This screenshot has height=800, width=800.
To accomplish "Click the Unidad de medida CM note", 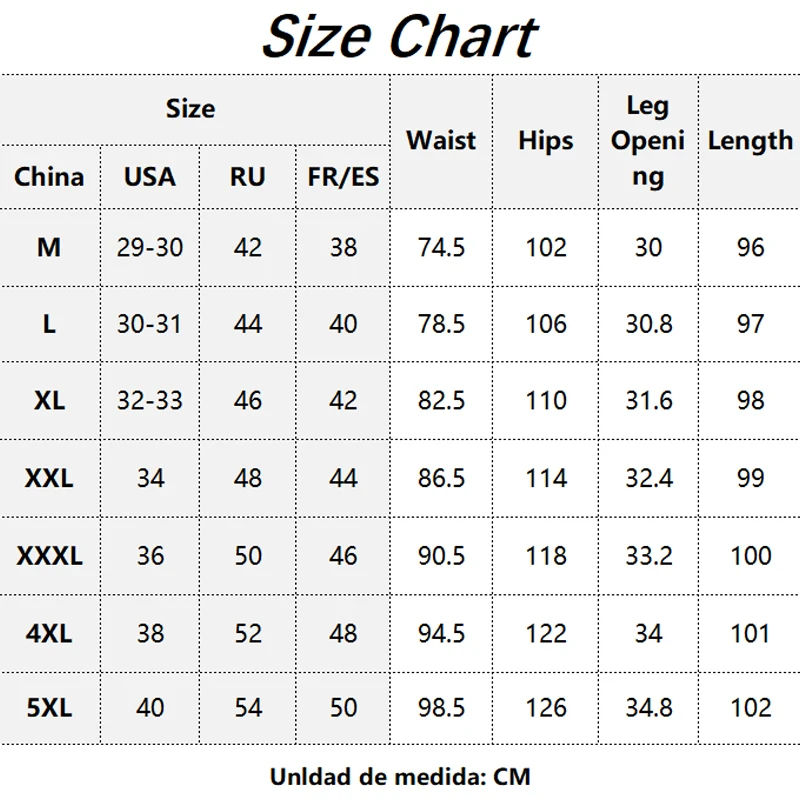I will pos(400,777).
